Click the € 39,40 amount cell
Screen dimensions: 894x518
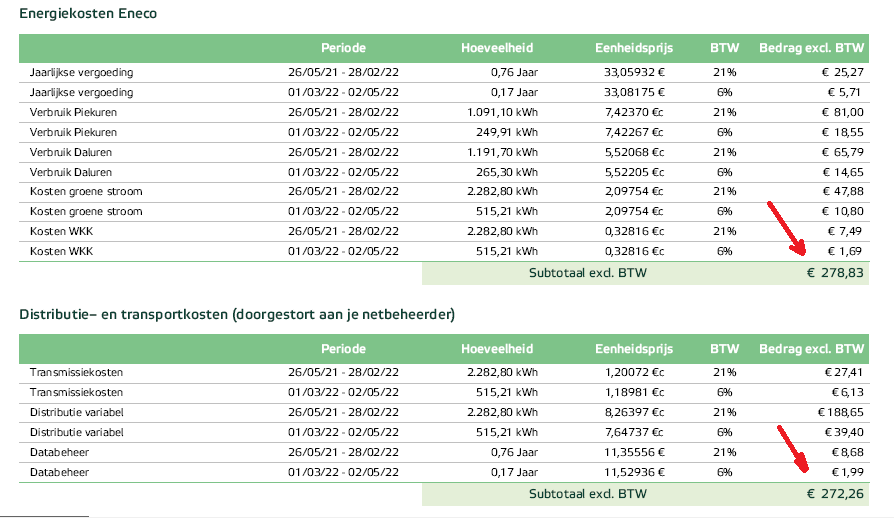tap(842, 432)
